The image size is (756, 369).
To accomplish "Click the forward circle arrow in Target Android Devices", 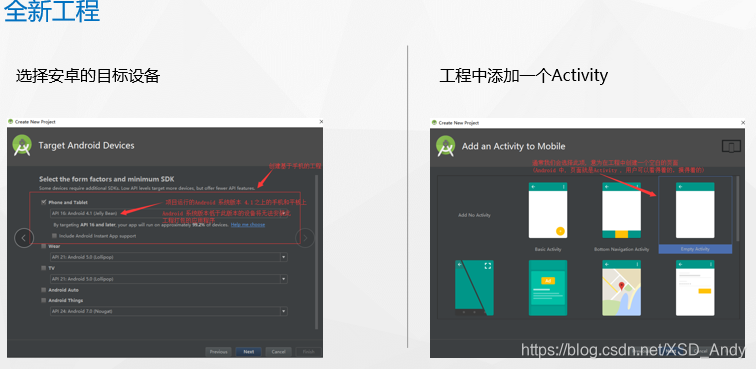I will point(305,237).
